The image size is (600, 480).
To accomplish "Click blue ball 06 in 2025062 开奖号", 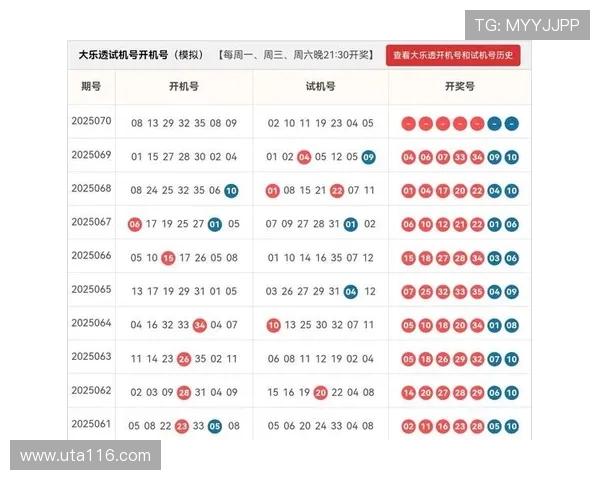I will (494, 393).
